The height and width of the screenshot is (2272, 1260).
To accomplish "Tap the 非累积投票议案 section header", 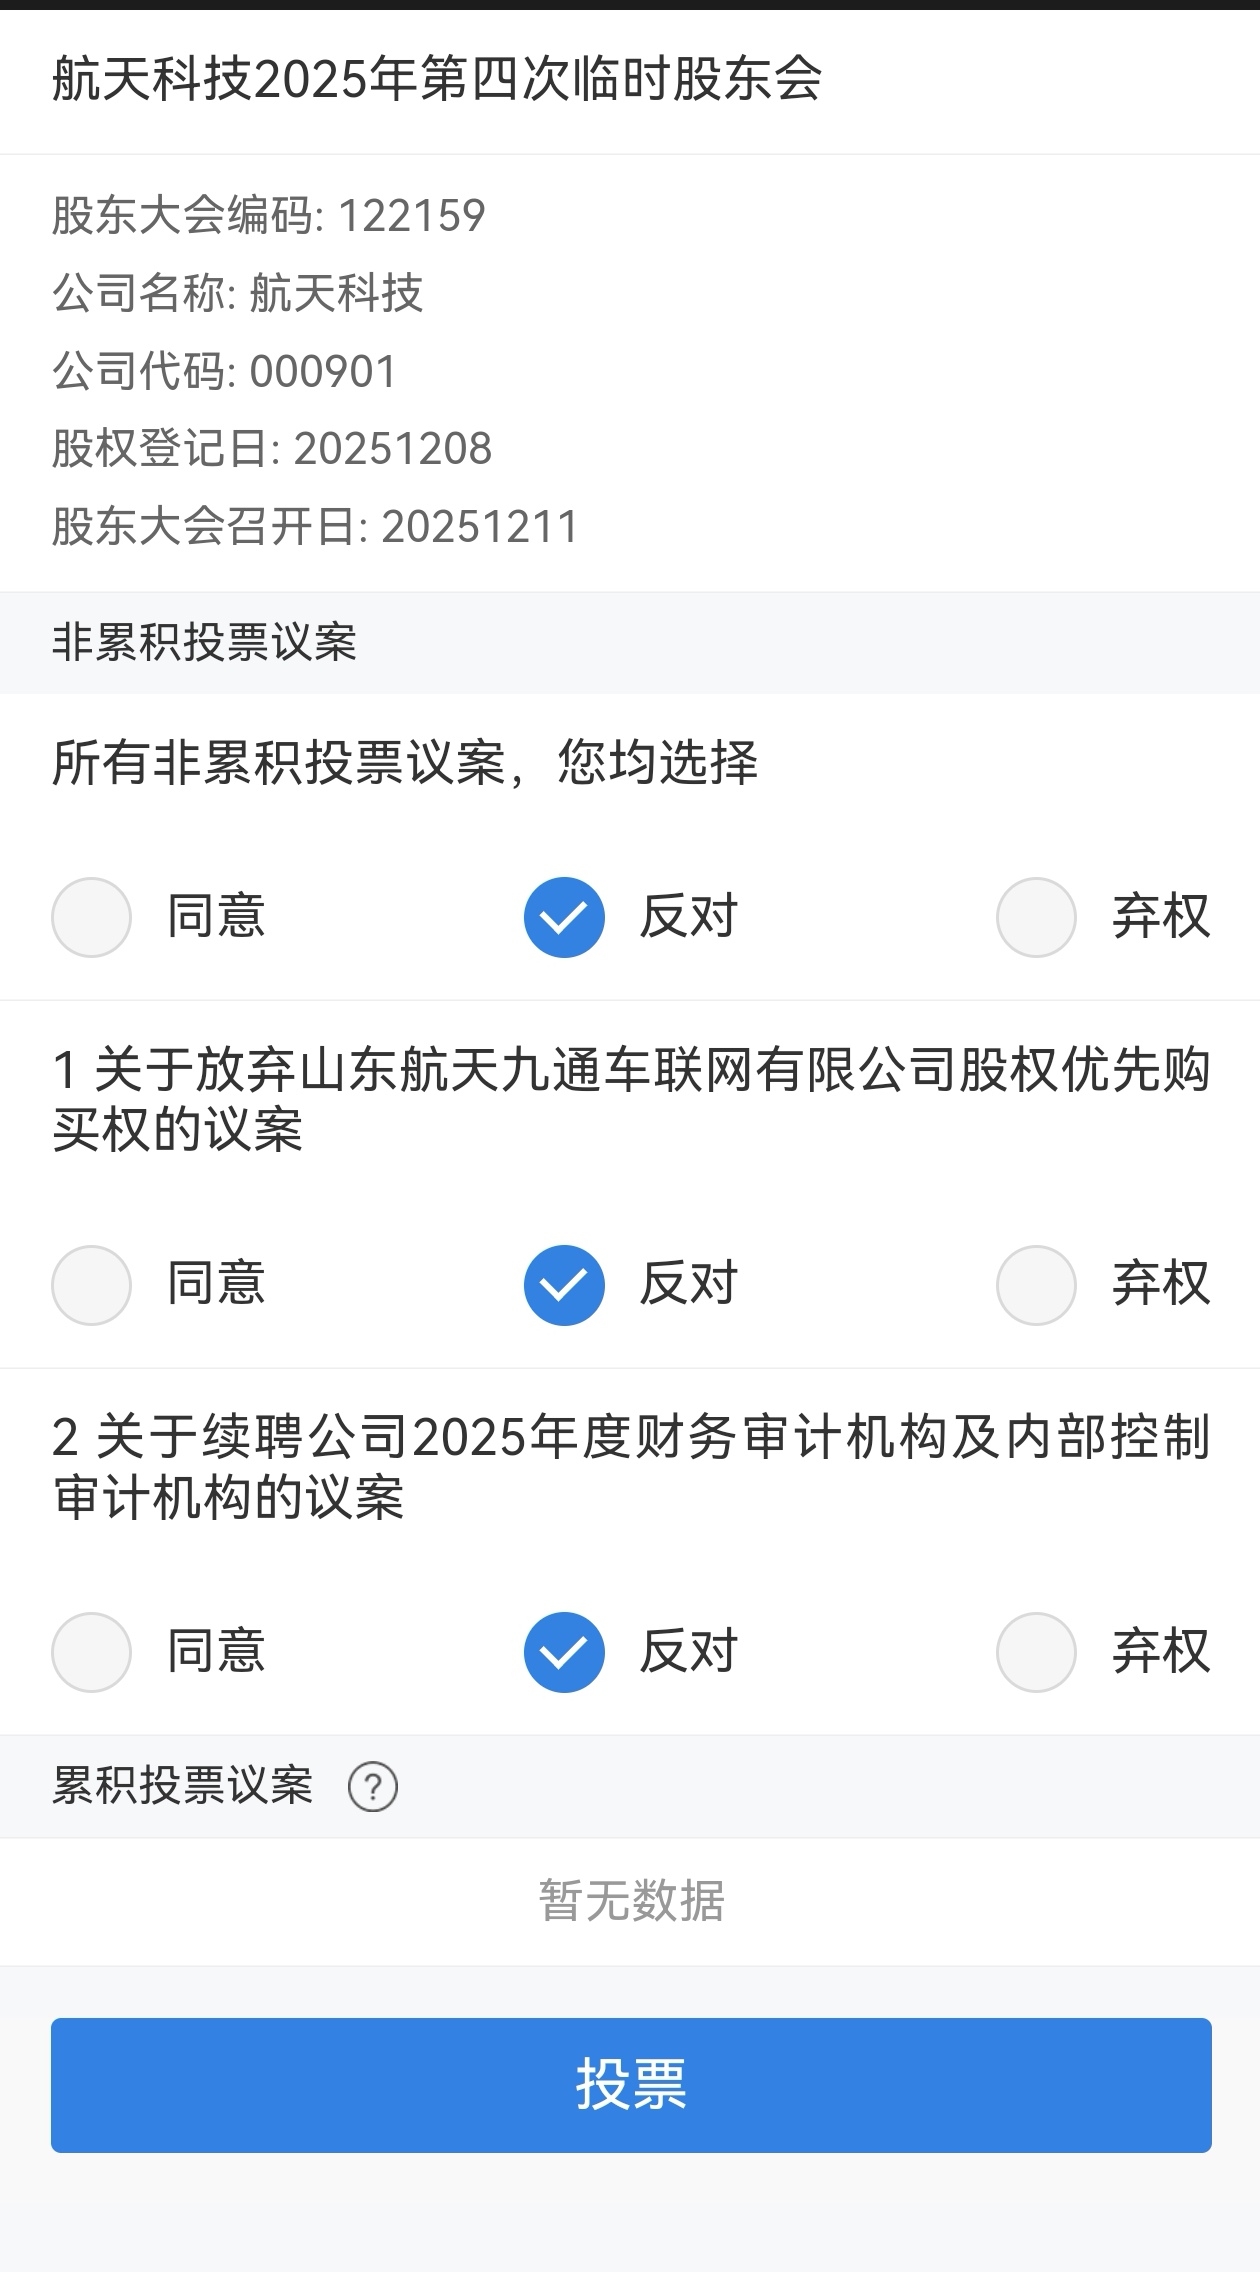I will click(x=204, y=642).
